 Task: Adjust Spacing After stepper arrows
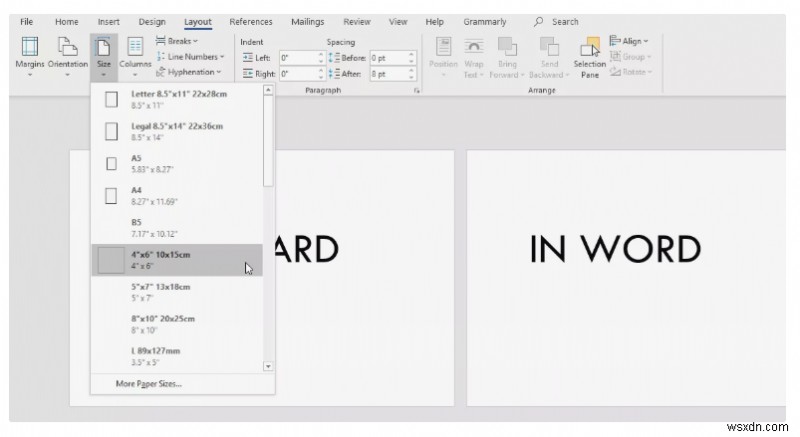point(412,74)
